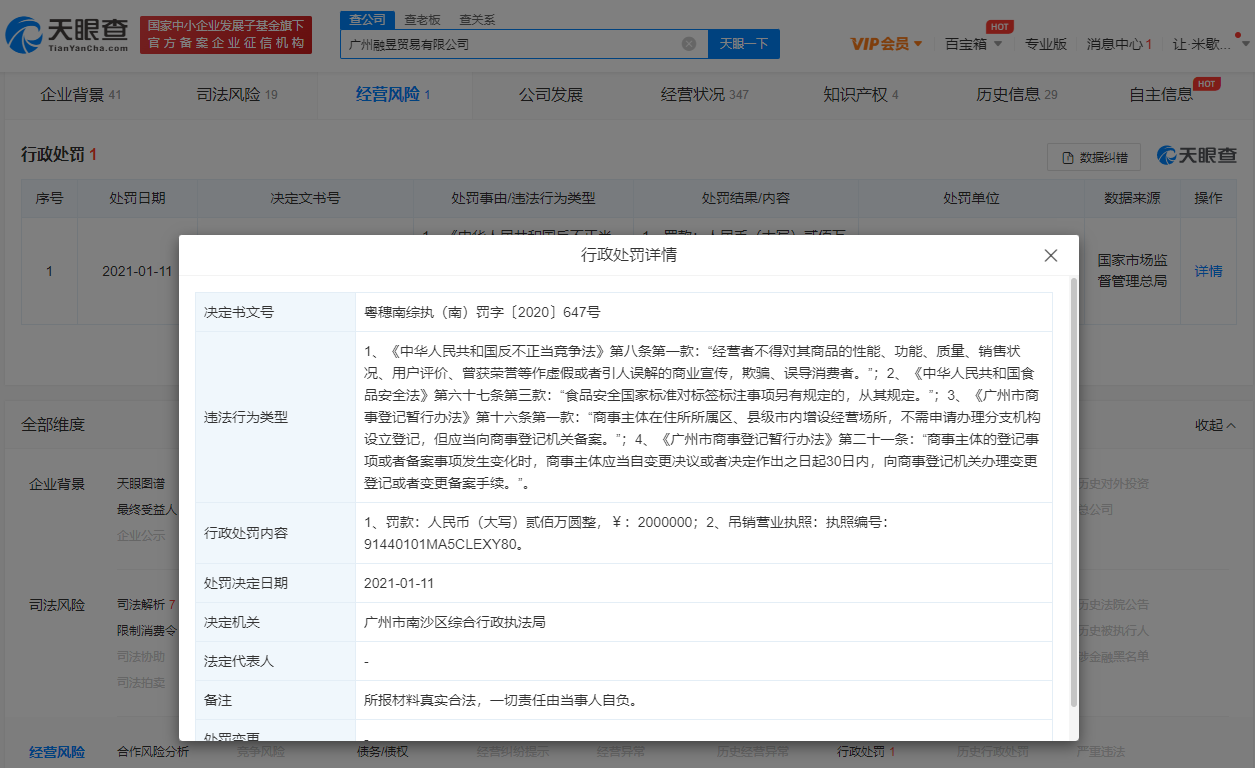Screen dimensions: 1255x768
Task: Click the Tianyancha logo in header
Action: click(x=68, y=35)
